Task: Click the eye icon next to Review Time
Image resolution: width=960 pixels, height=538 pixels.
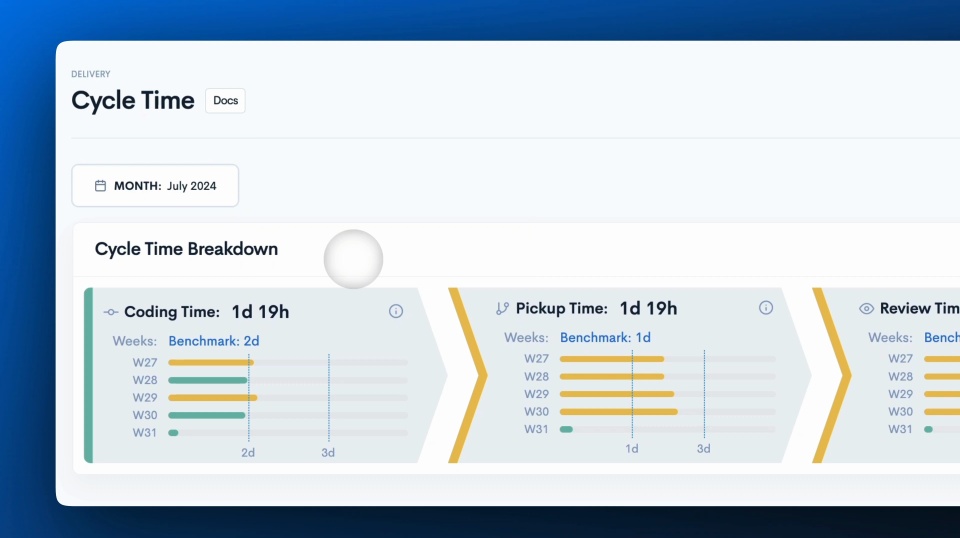Action: pos(866,308)
